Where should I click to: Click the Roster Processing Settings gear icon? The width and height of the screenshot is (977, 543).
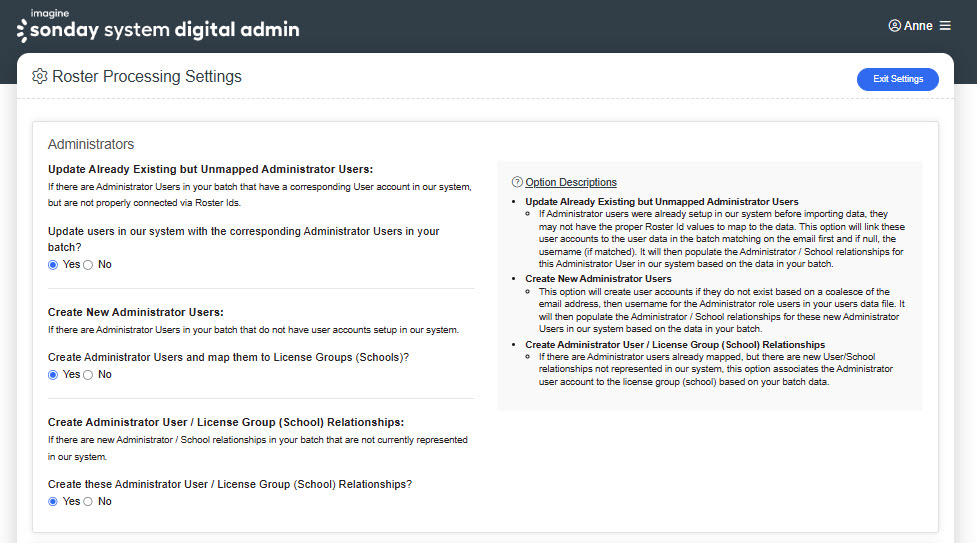point(40,76)
